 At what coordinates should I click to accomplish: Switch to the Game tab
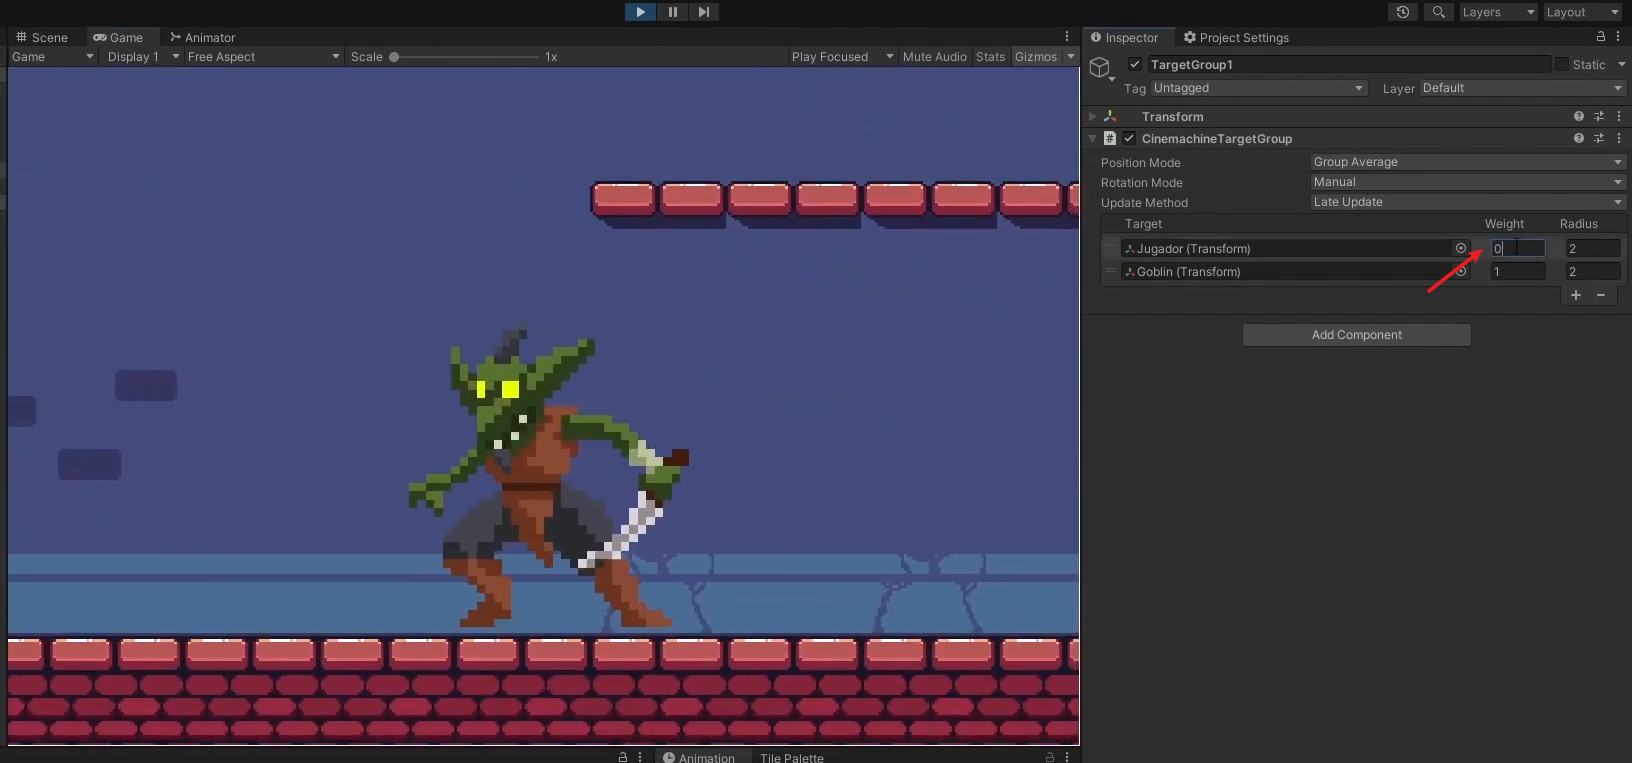(x=118, y=37)
